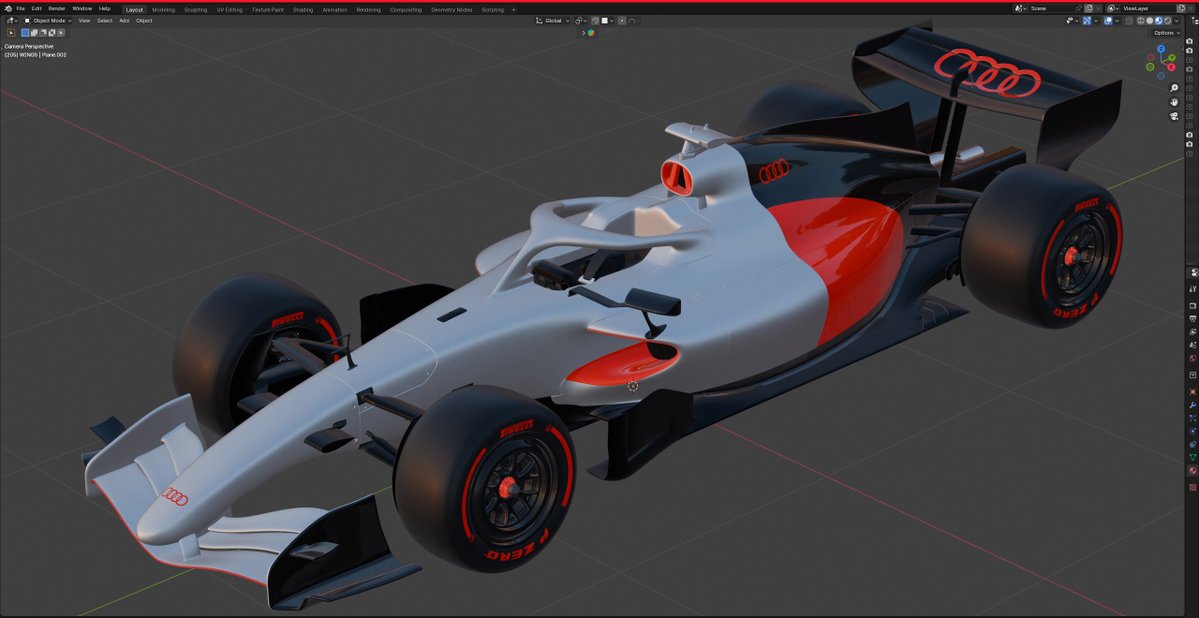The image size is (1199, 618).
Task: Click the delete scene X icon
Action: coord(1098,8)
